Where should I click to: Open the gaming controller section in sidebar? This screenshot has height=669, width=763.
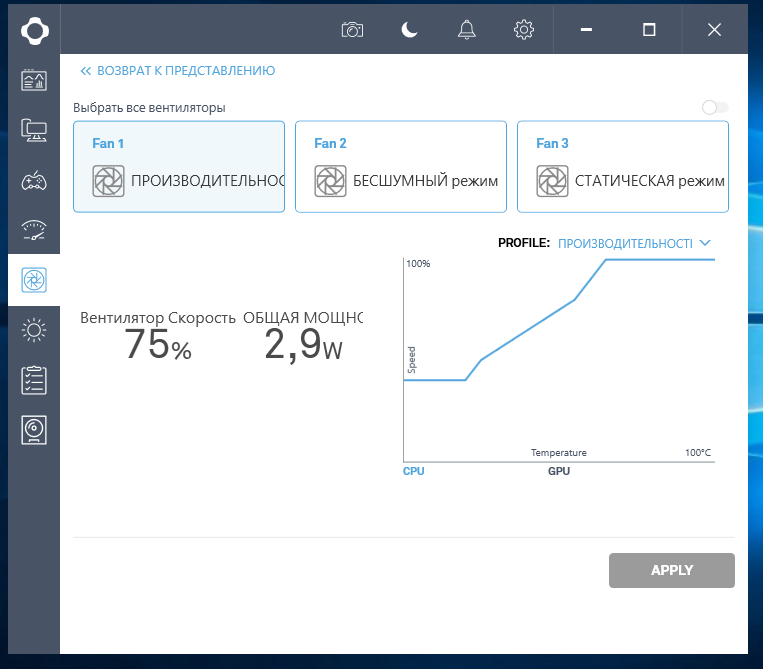(x=34, y=181)
